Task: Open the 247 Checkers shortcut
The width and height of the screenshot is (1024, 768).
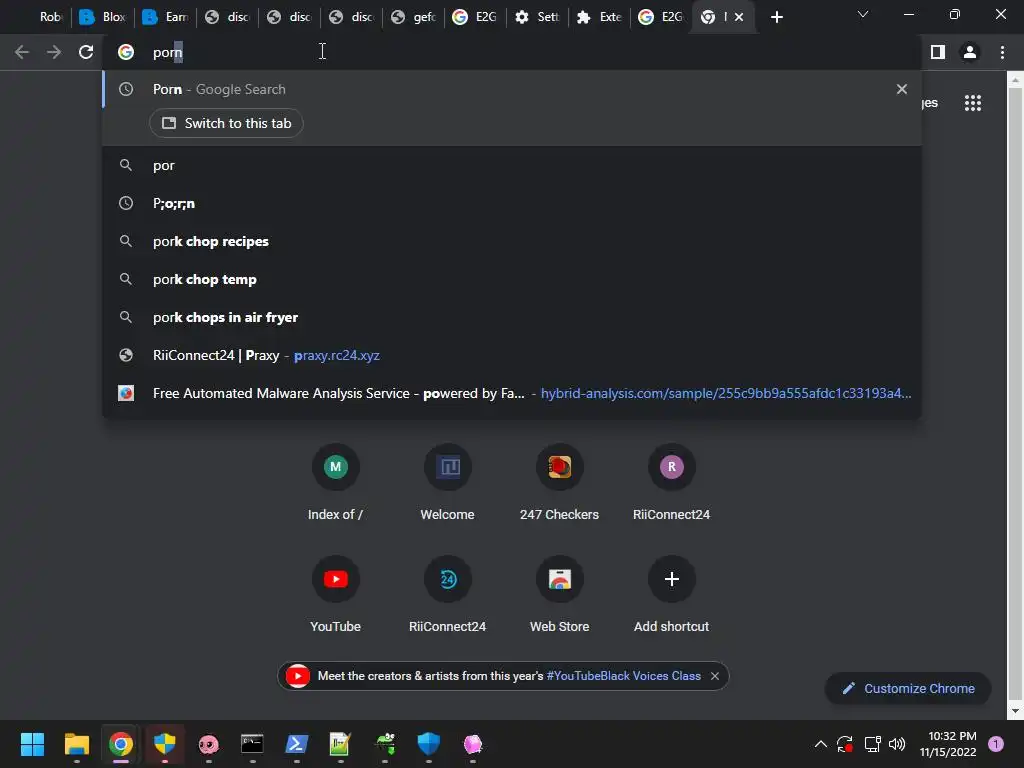Action: coord(559,483)
